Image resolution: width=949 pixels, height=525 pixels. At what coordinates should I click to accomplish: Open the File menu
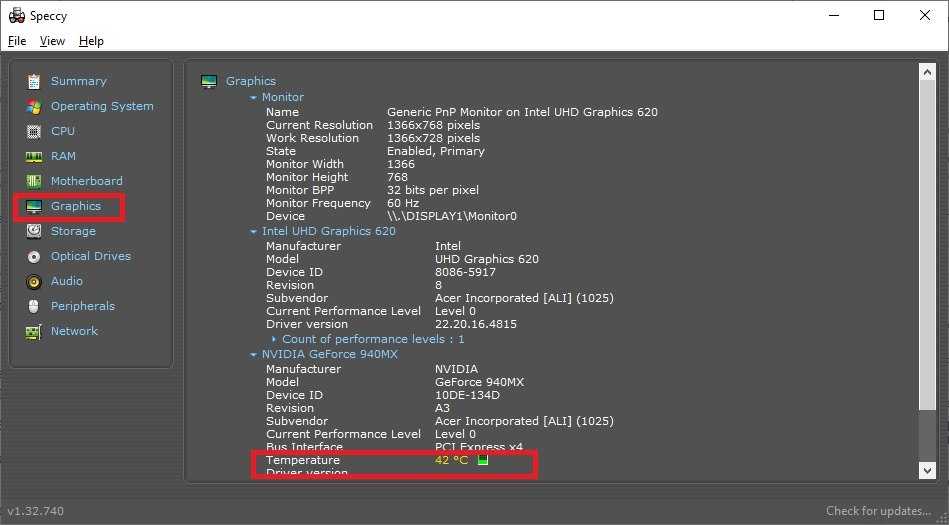point(17,41)
